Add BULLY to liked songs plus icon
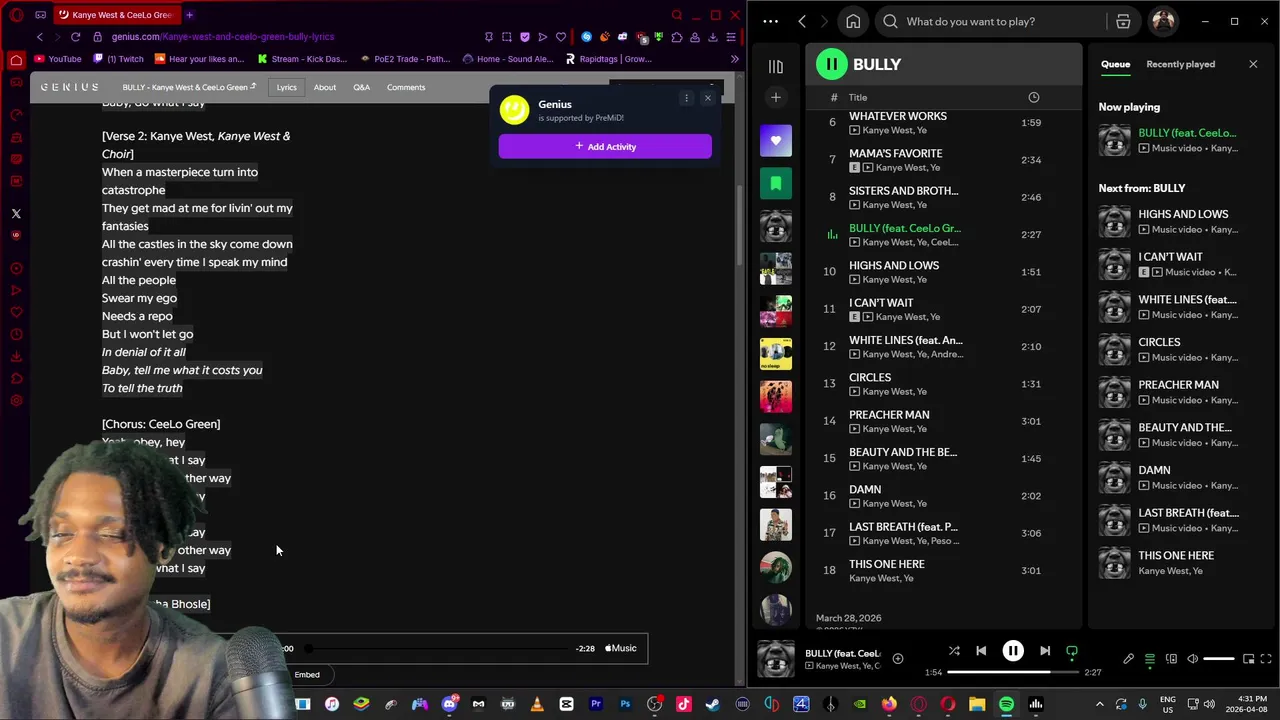 pos(898,658)
